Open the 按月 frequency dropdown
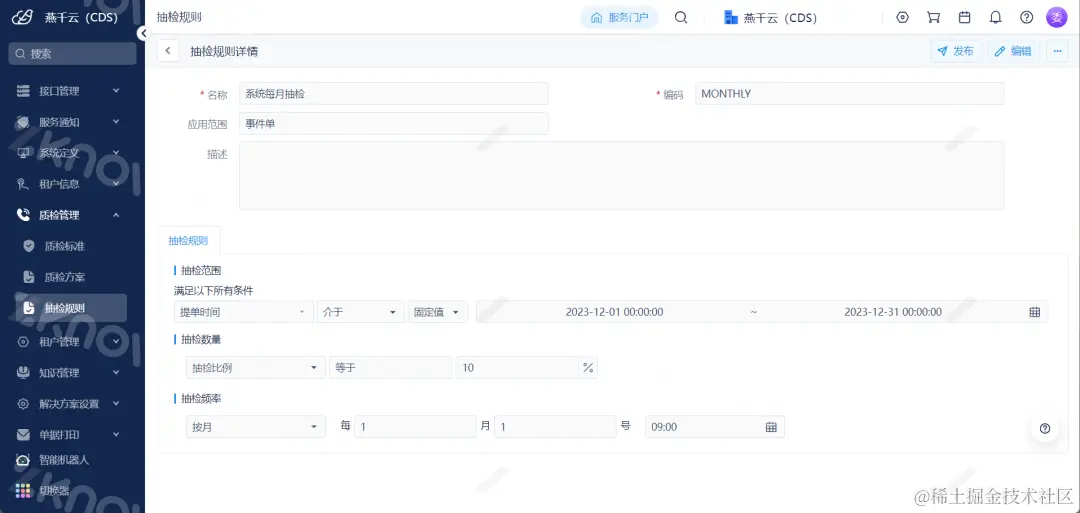Viewport: 1080px width, 513px height. 256,426
